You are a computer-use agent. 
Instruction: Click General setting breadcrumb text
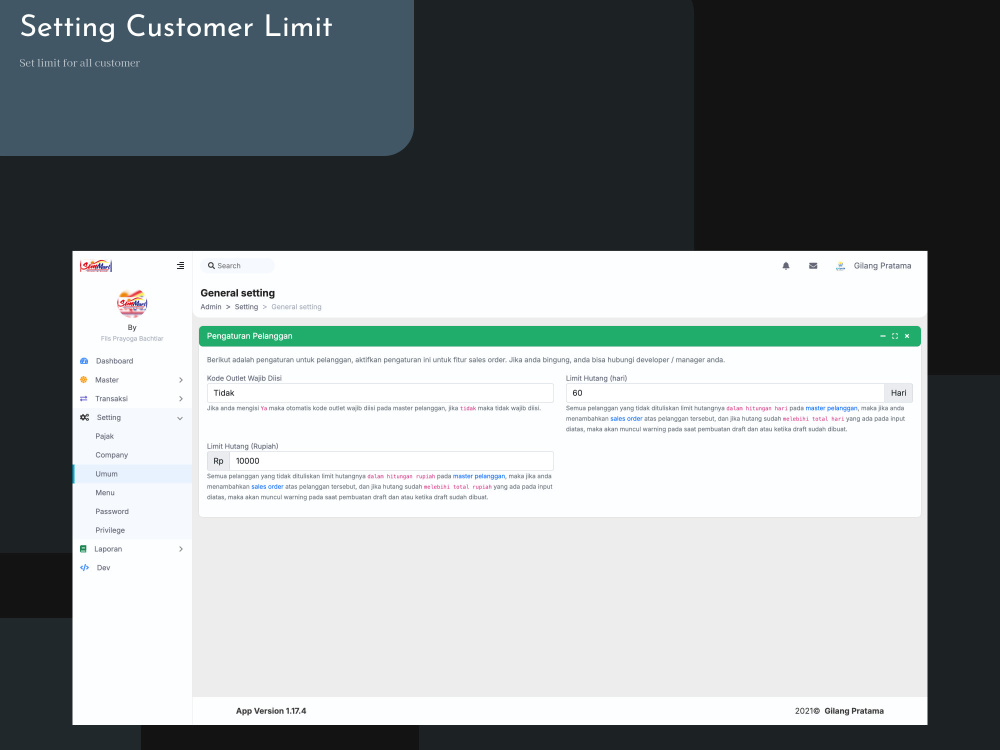point(296,307)
